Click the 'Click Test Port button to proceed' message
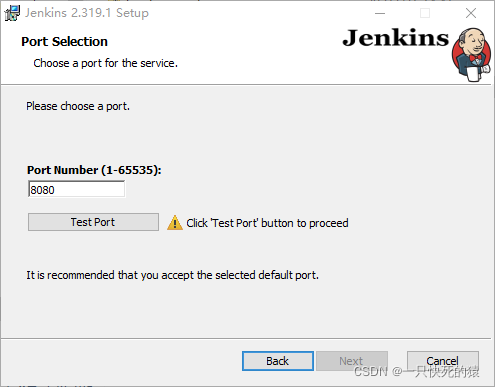The width and height of the screenshot is (495, 387). 267,223
